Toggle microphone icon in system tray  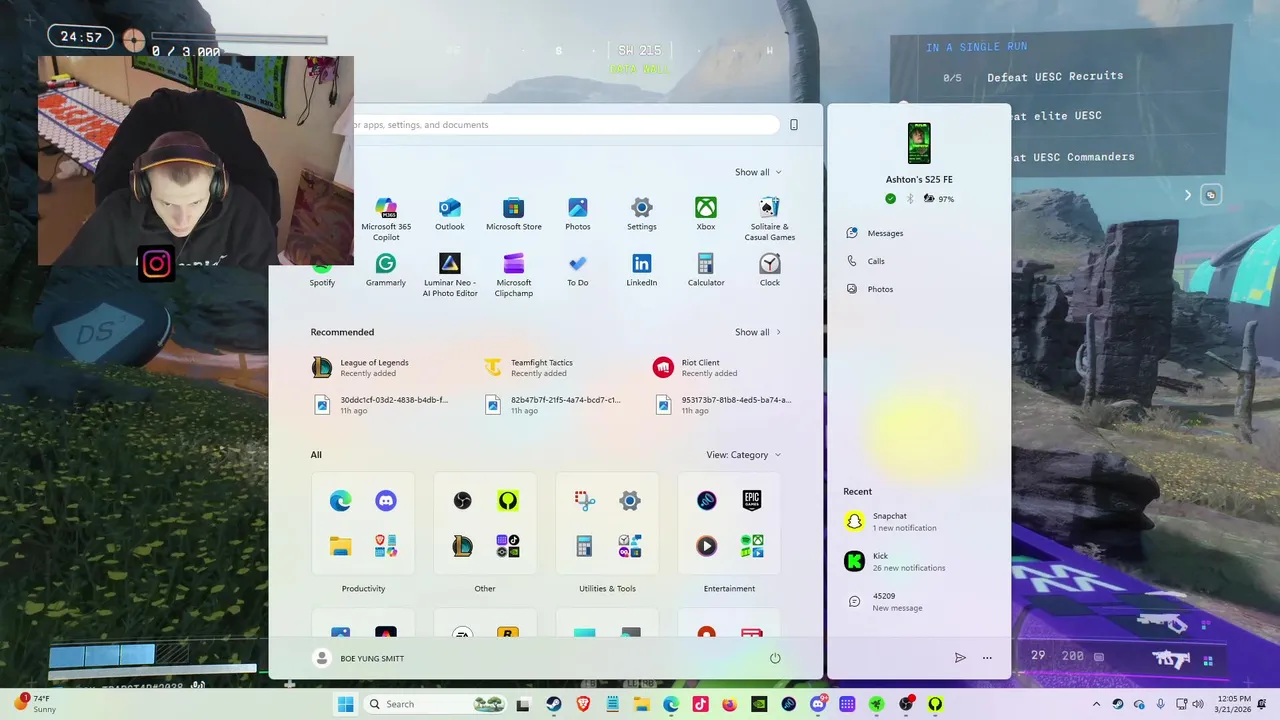[x=1161, y=704]
